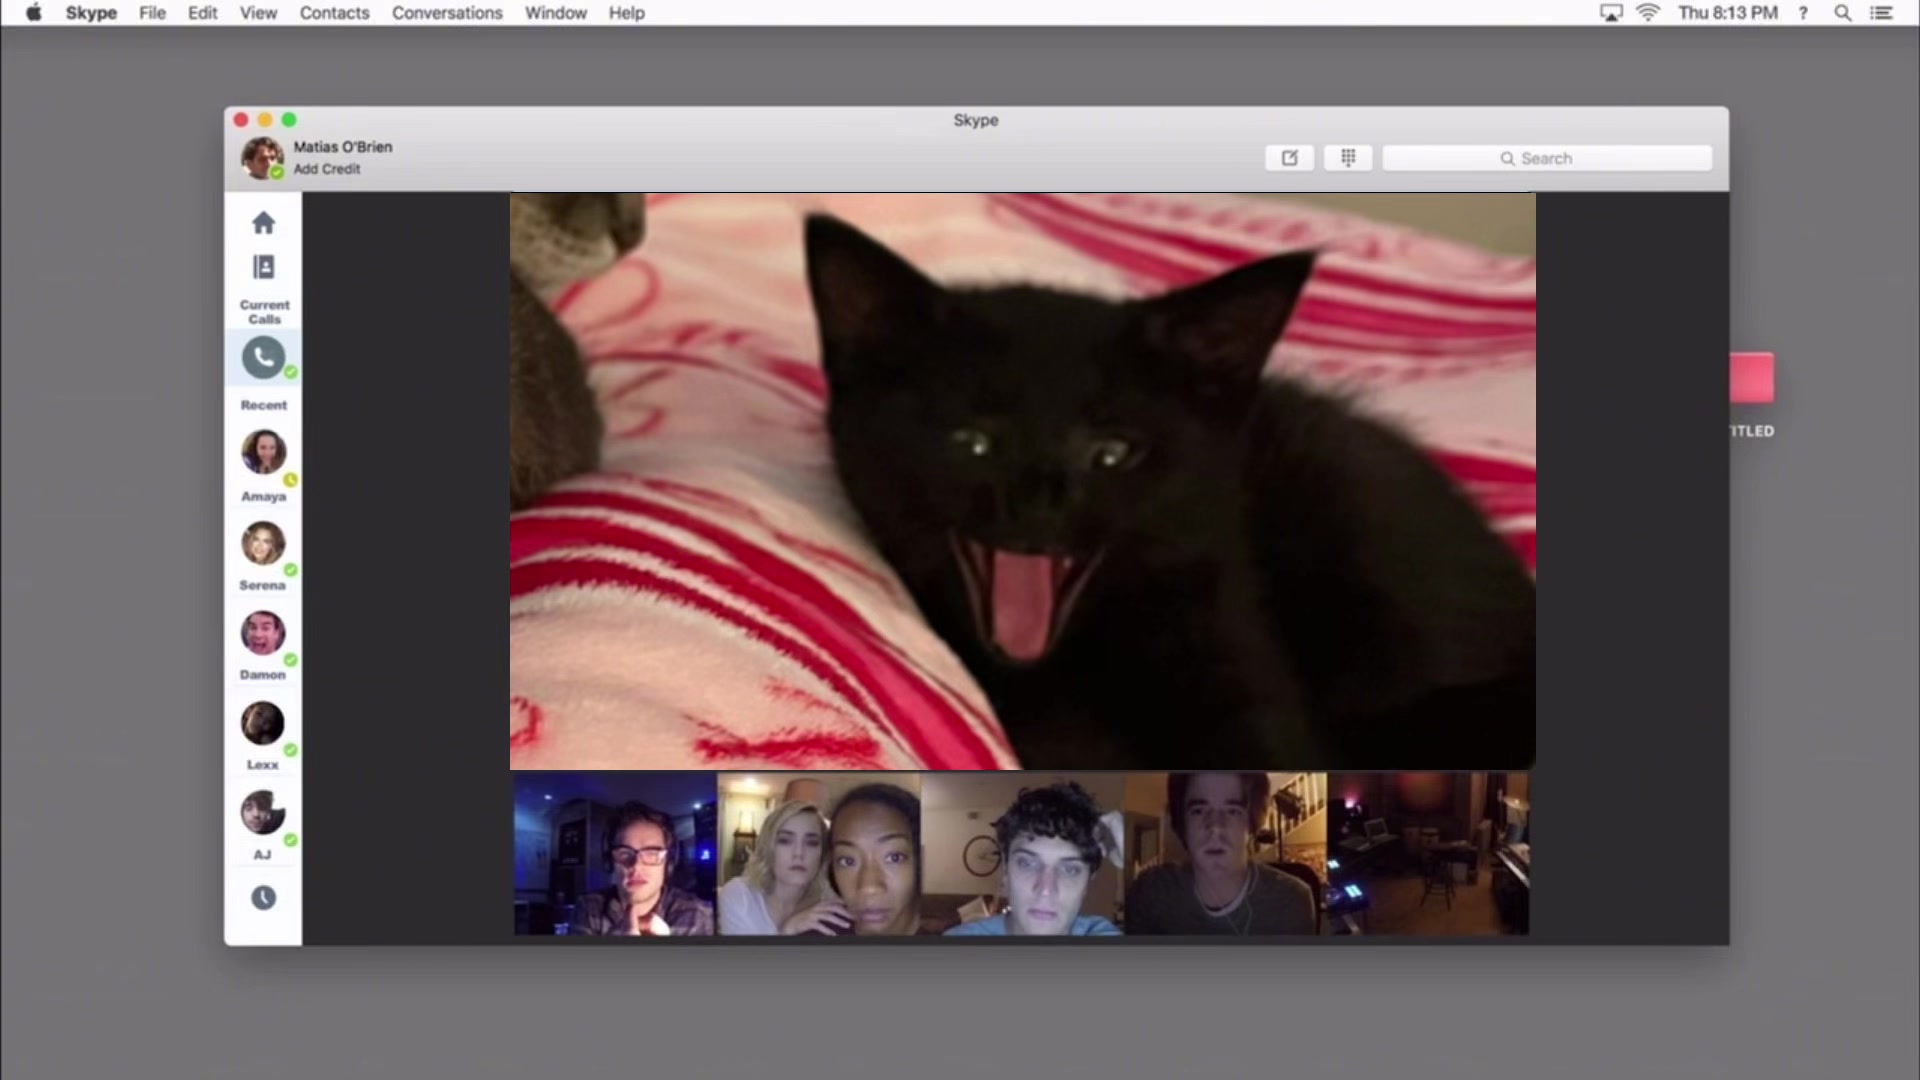This screenshot has width=1920, height=1080.
Task: Select the current call phone icon
Action: coord(263,357)
